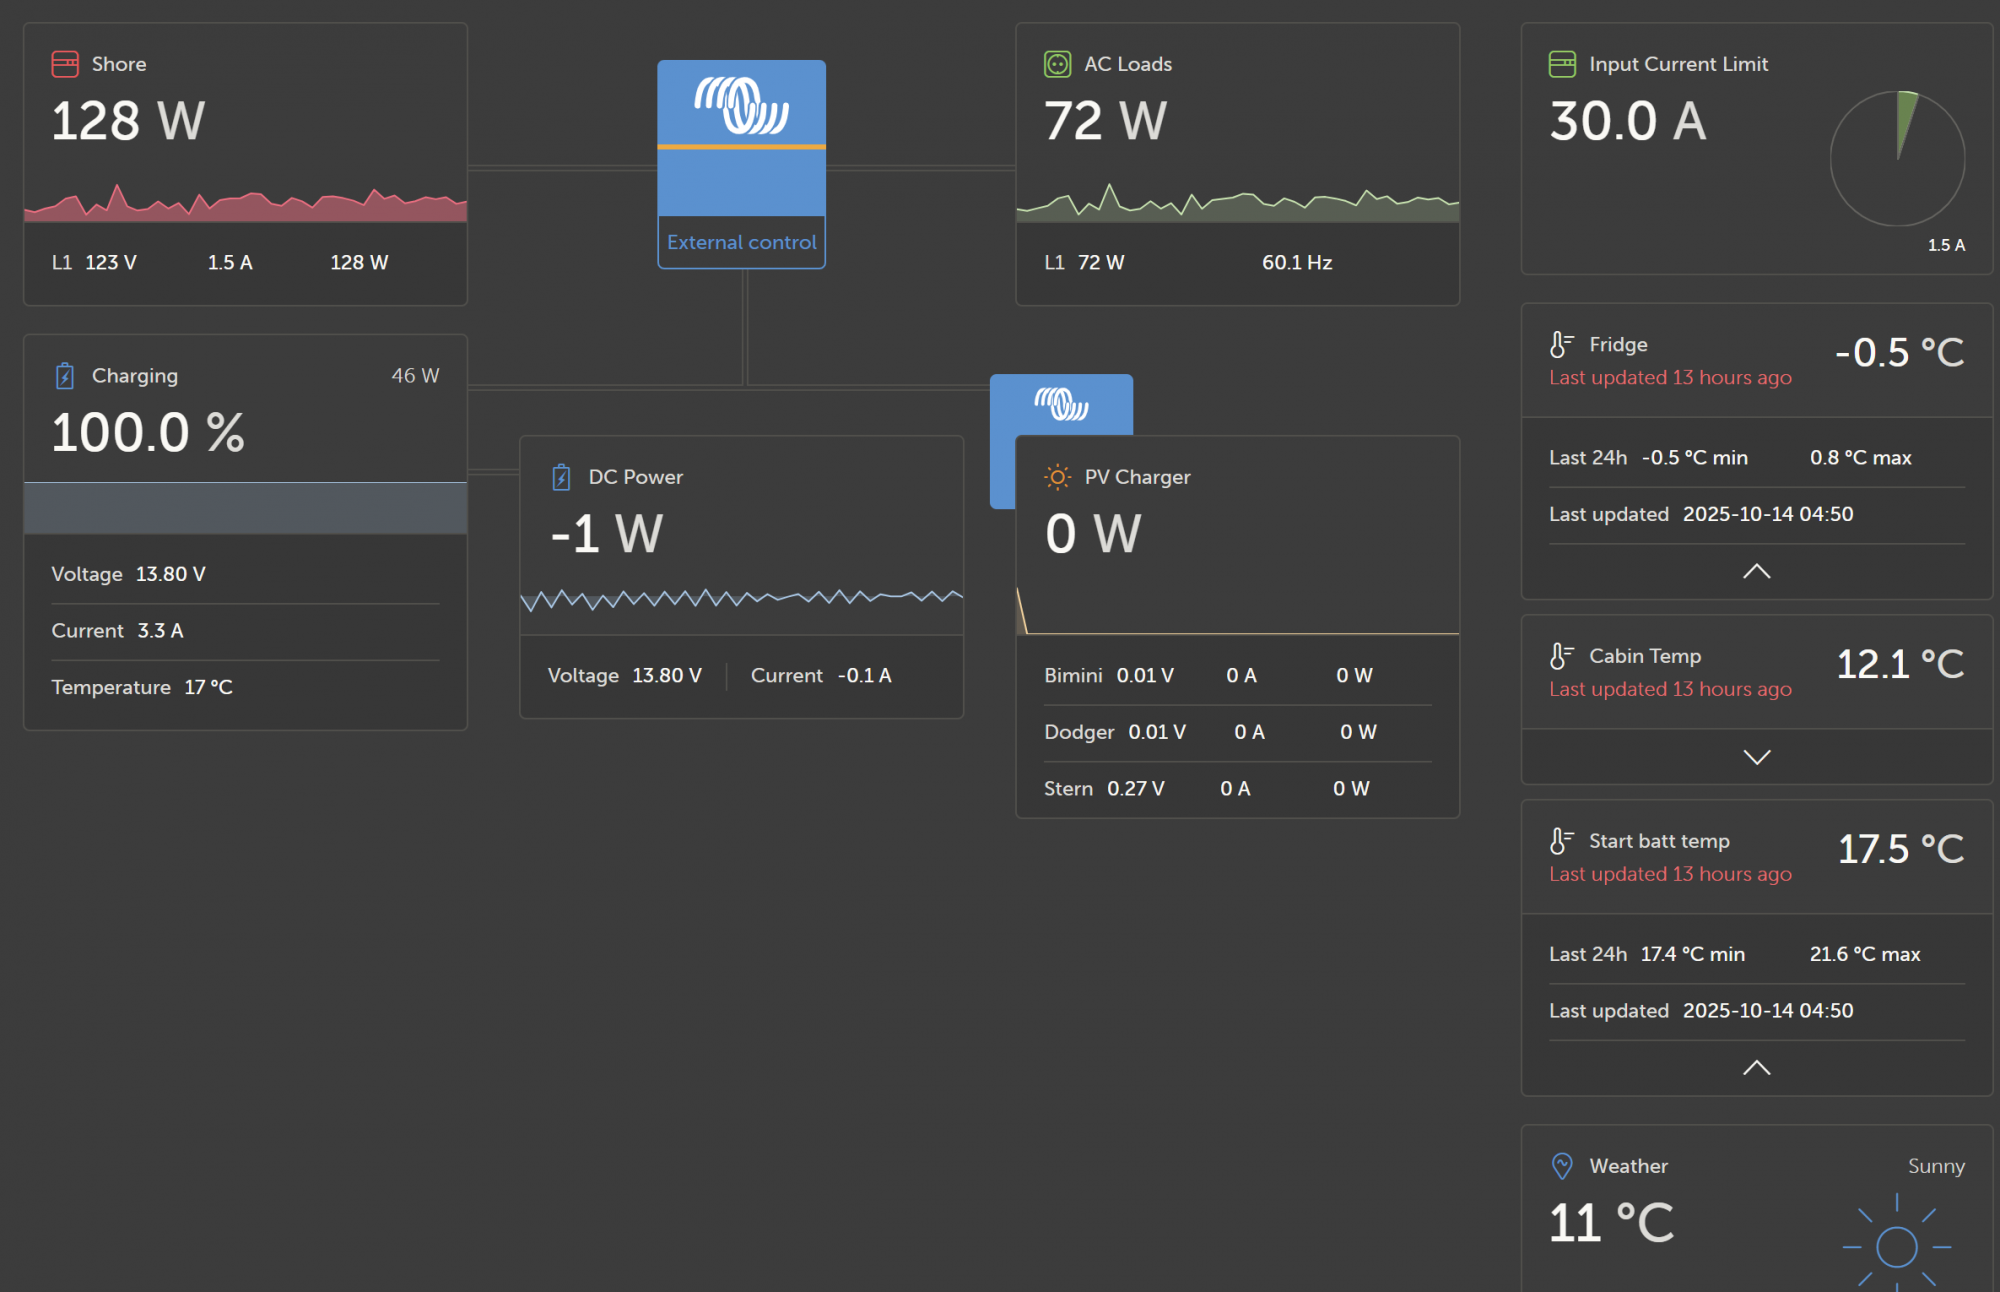Click the input current pie gauge
The height and width of the screenshot is (1292, 2000).
1897,158
